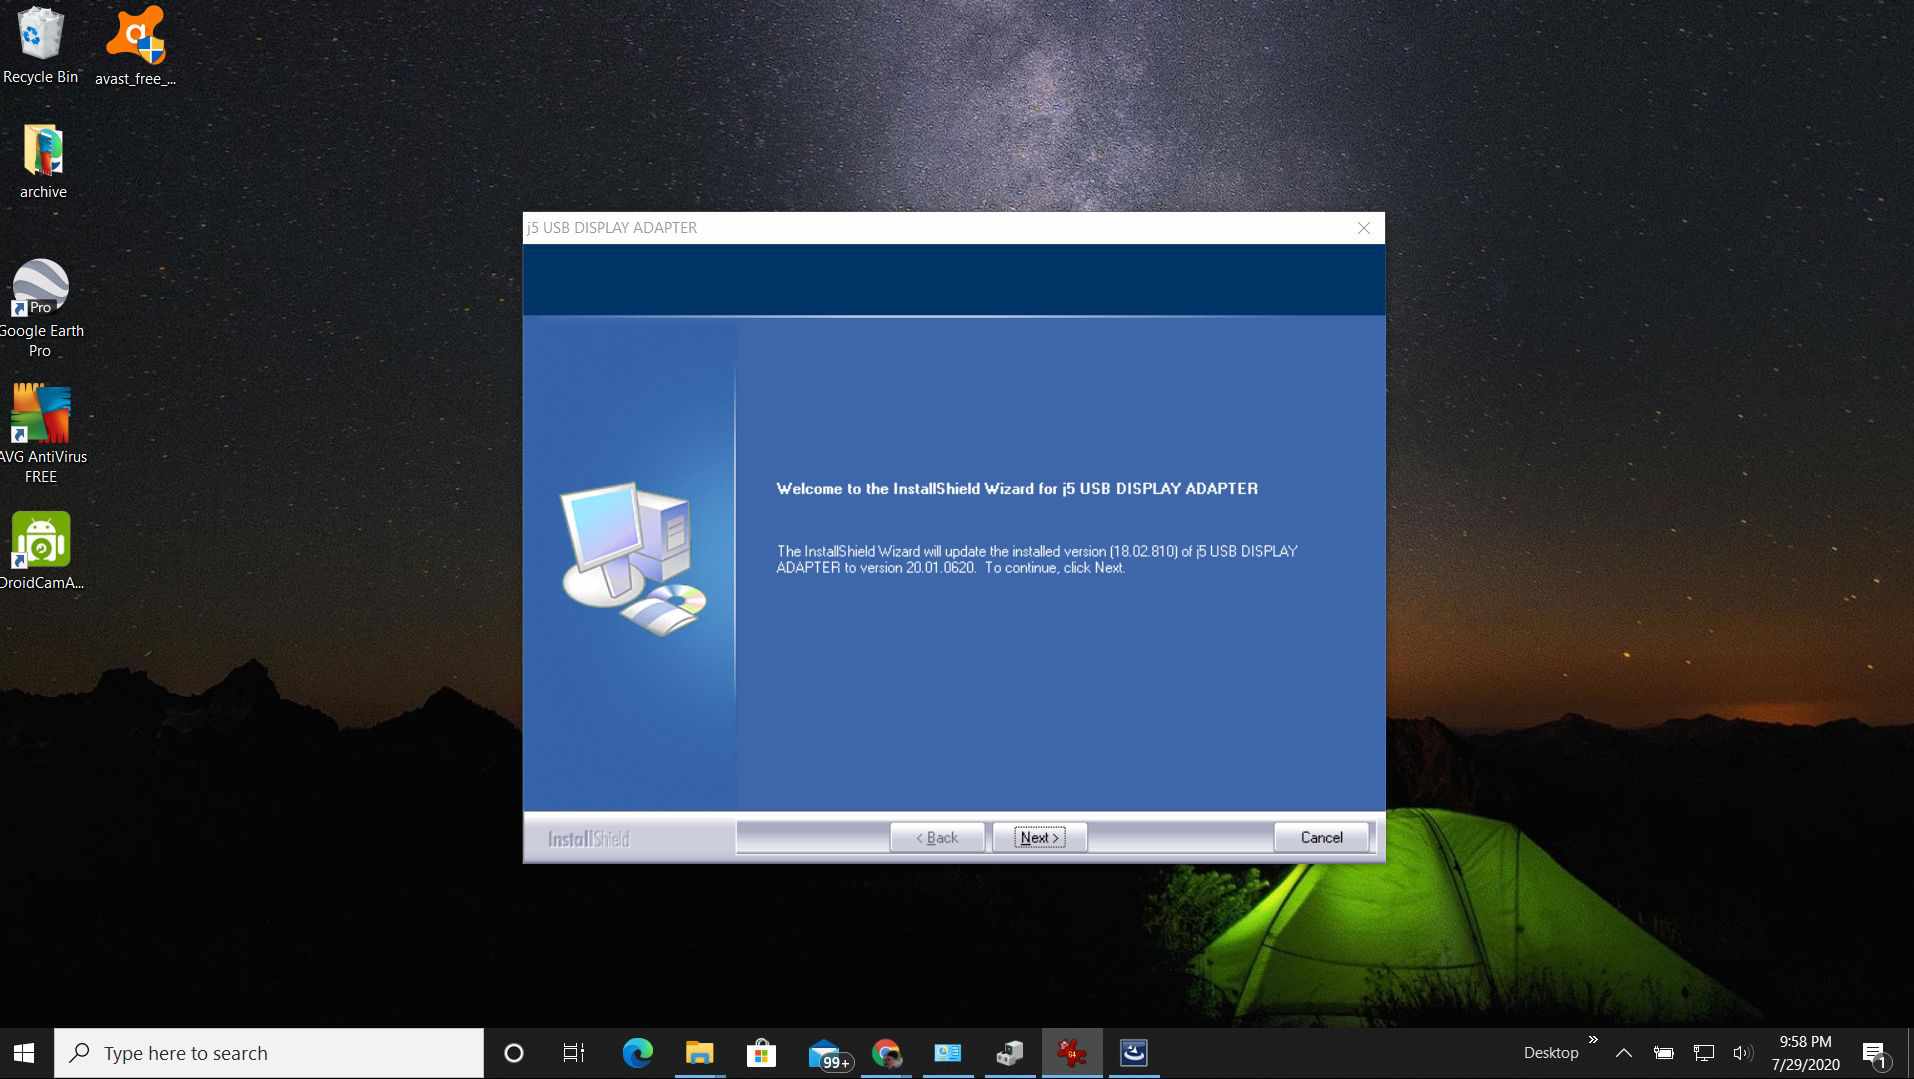
Task: Open the Recycle Bin desktop icon
Action: 40,46
